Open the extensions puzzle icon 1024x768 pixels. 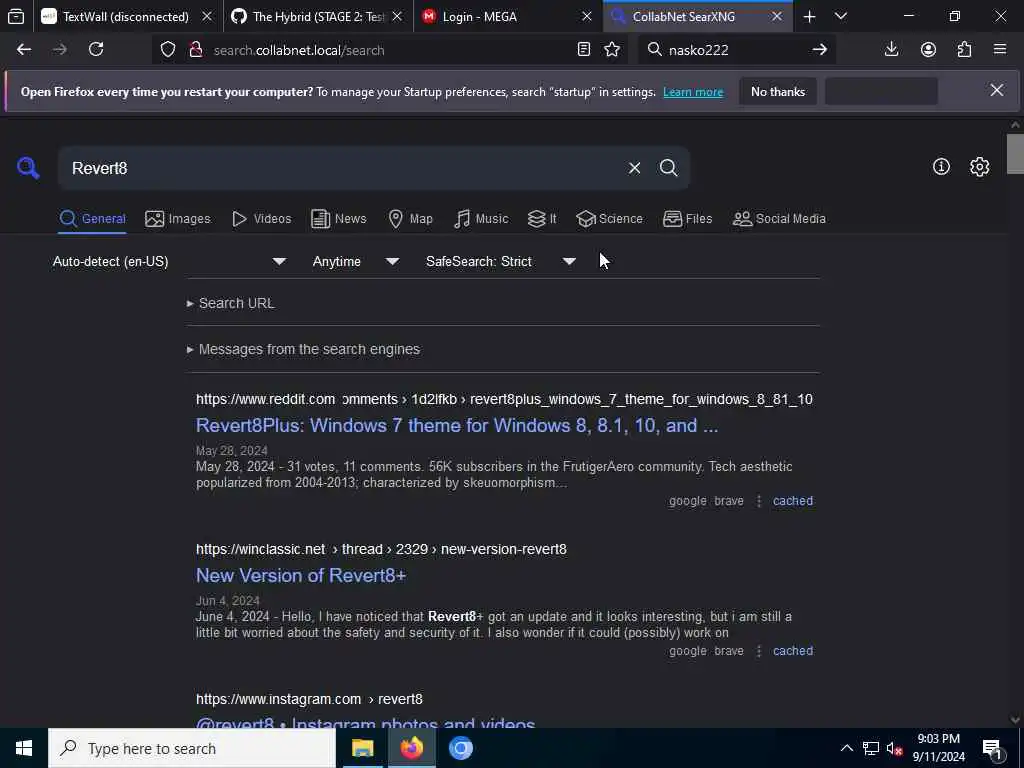(965, 50)
